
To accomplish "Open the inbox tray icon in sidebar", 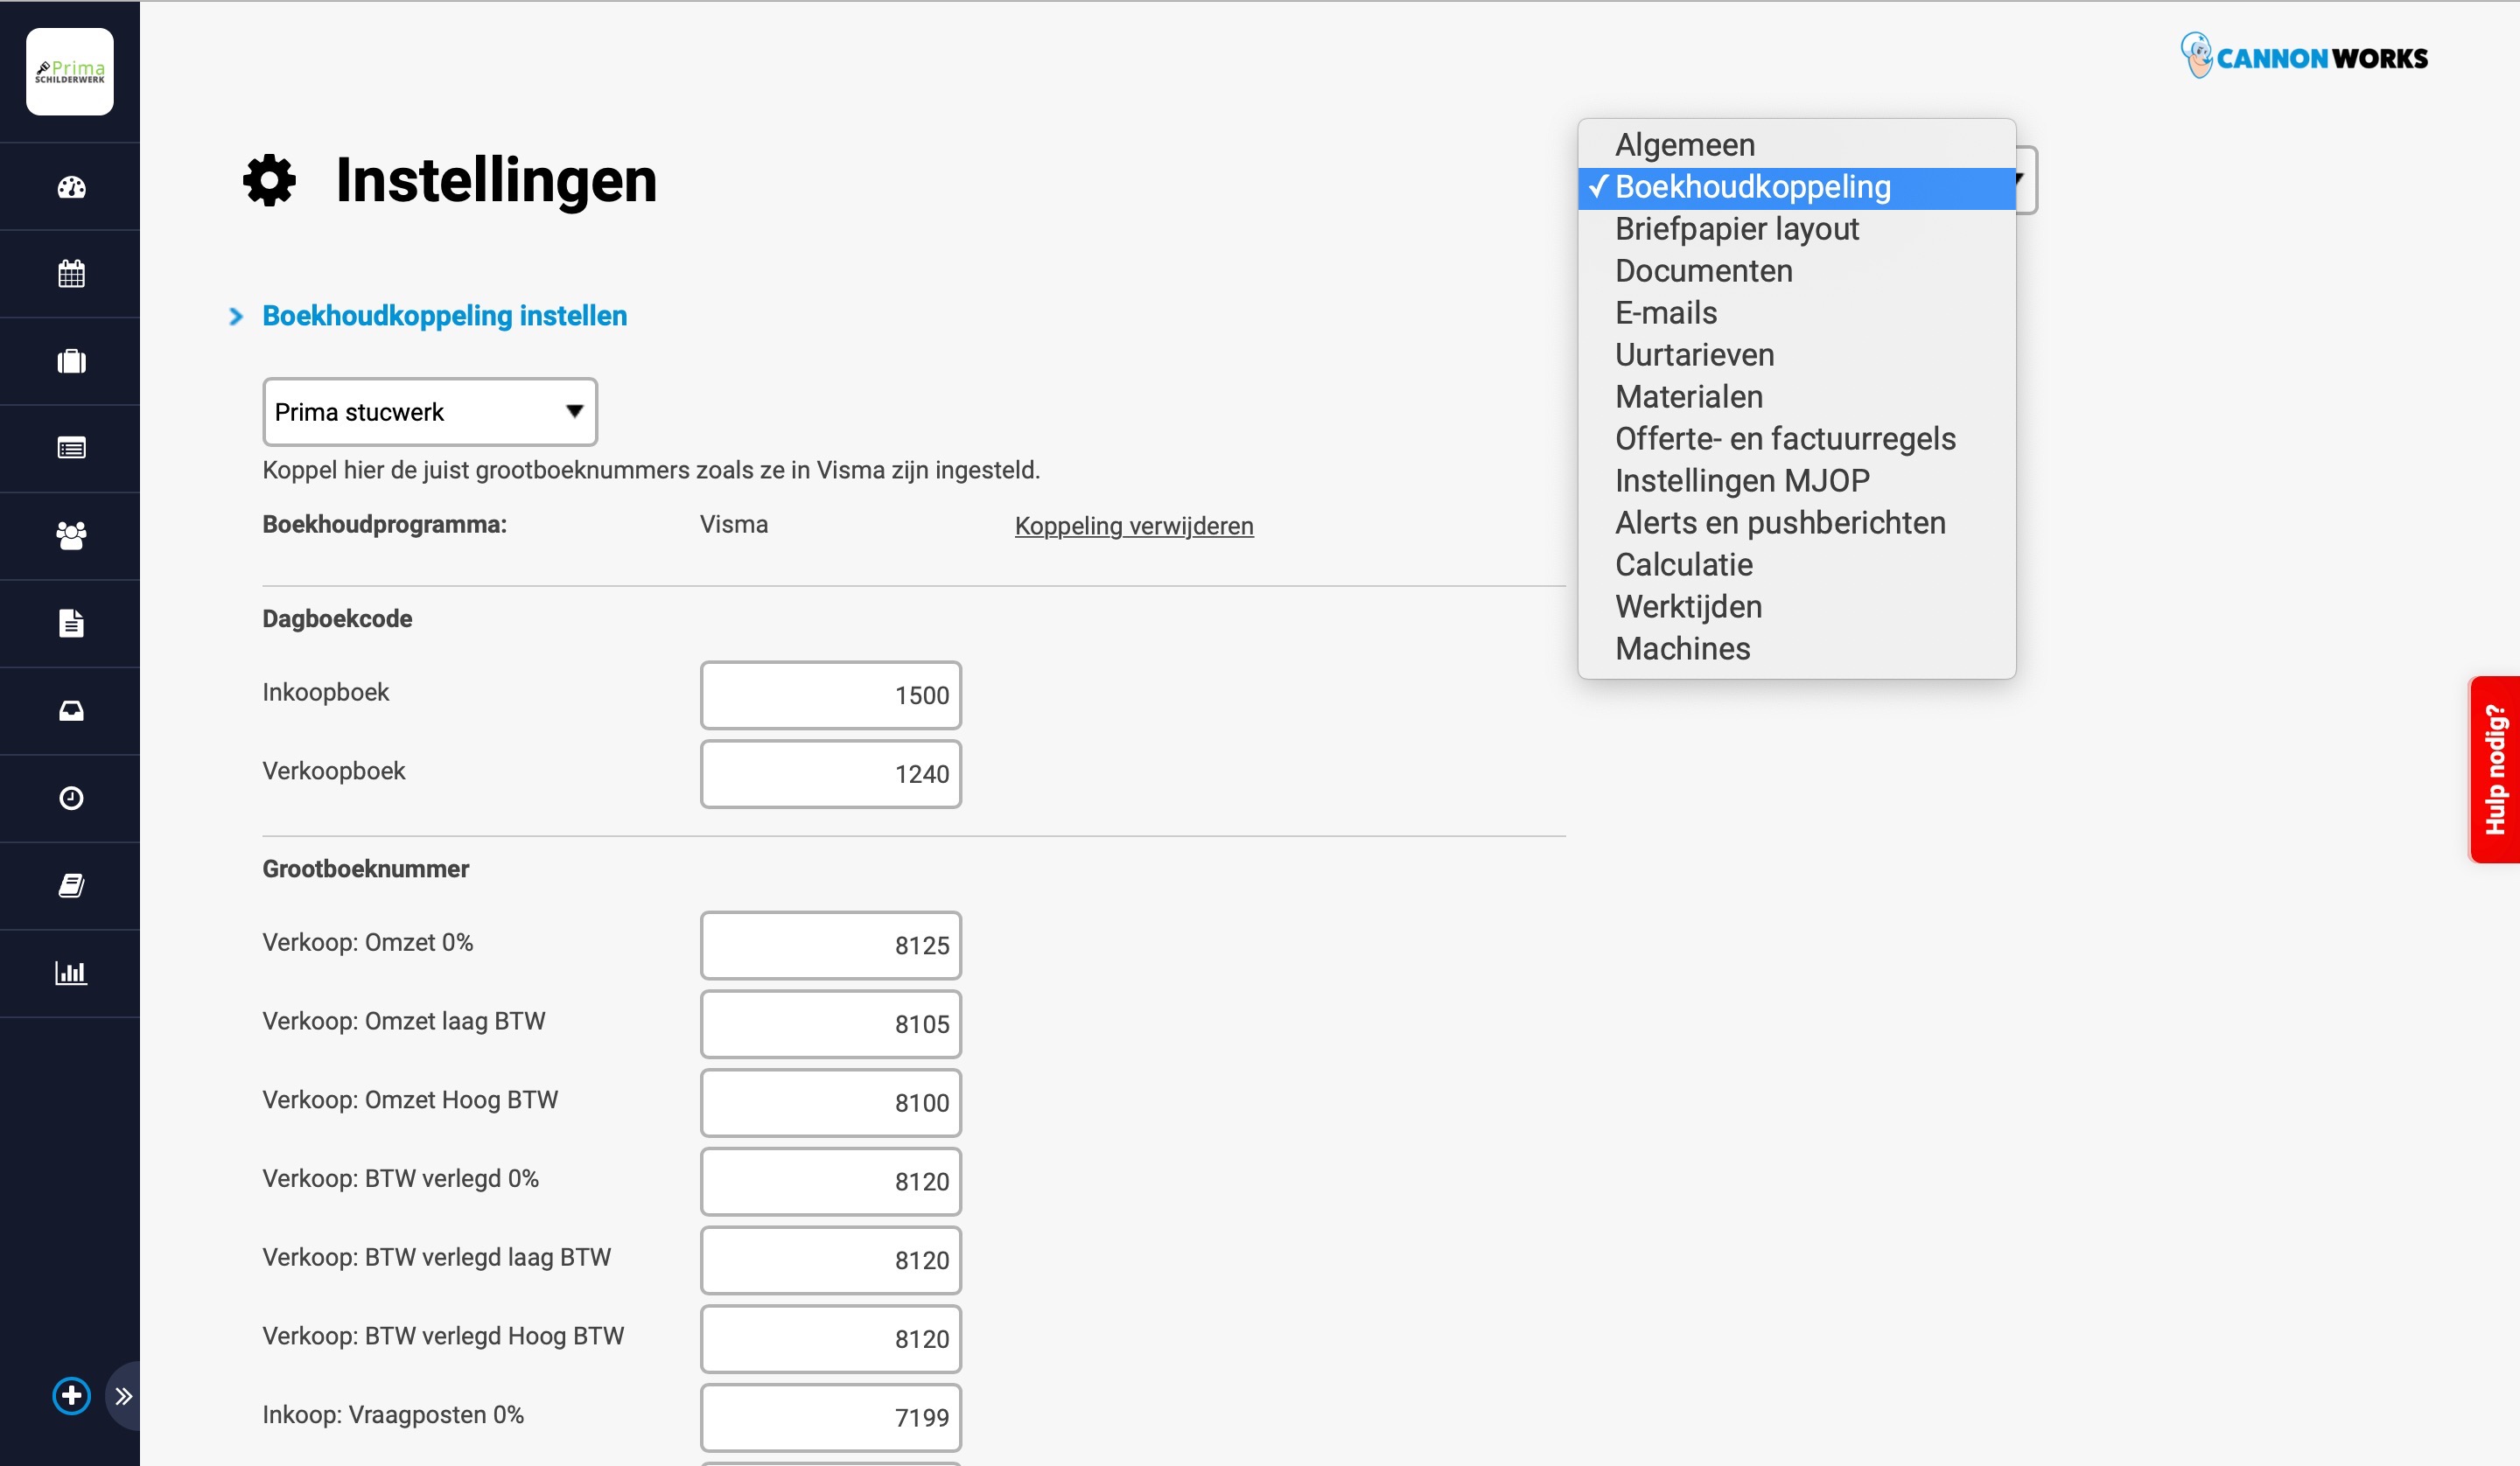I will pos(71,711).
